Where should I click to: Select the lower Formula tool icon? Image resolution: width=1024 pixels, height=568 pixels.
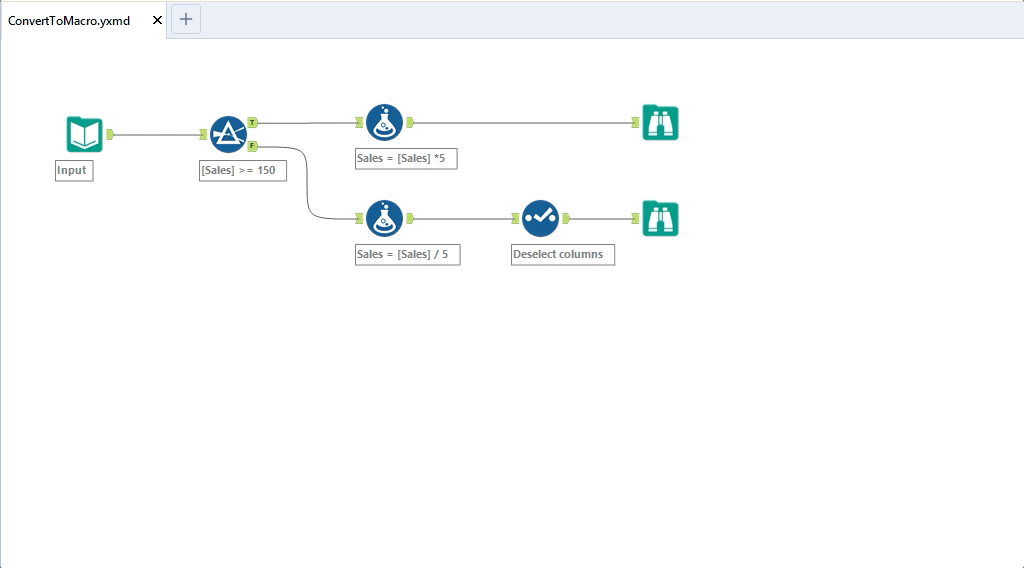[384, 218]
